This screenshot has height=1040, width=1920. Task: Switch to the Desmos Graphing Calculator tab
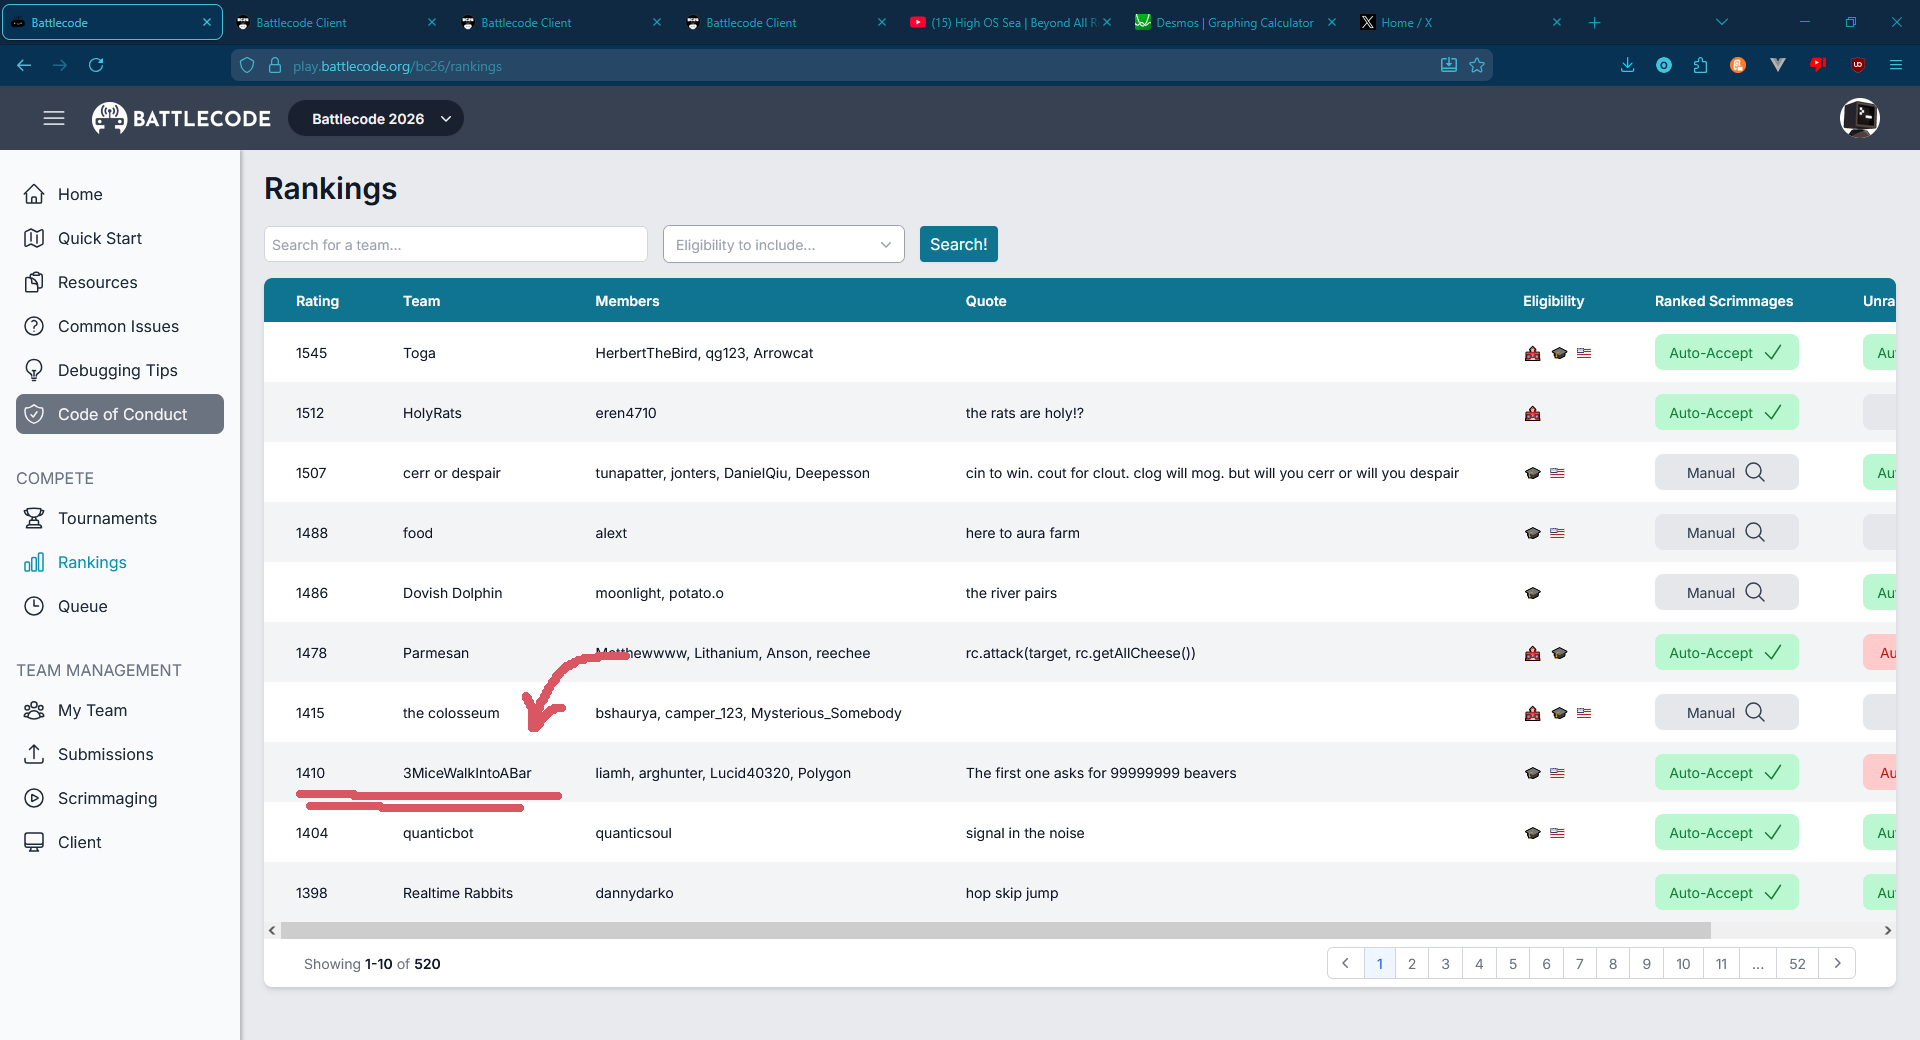[x=1234, y=22]
